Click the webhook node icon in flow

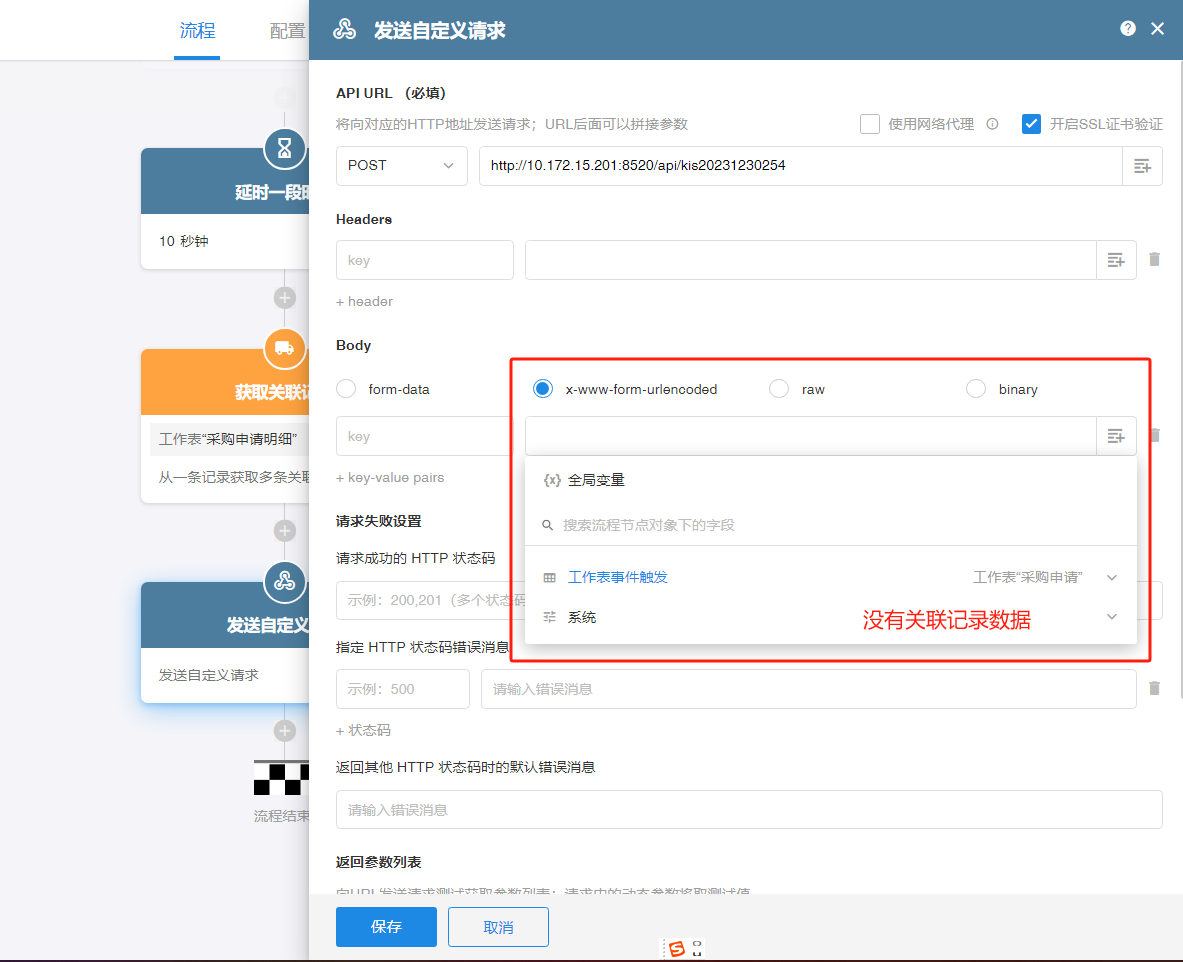pyautogui.click(x=285, y=581)
